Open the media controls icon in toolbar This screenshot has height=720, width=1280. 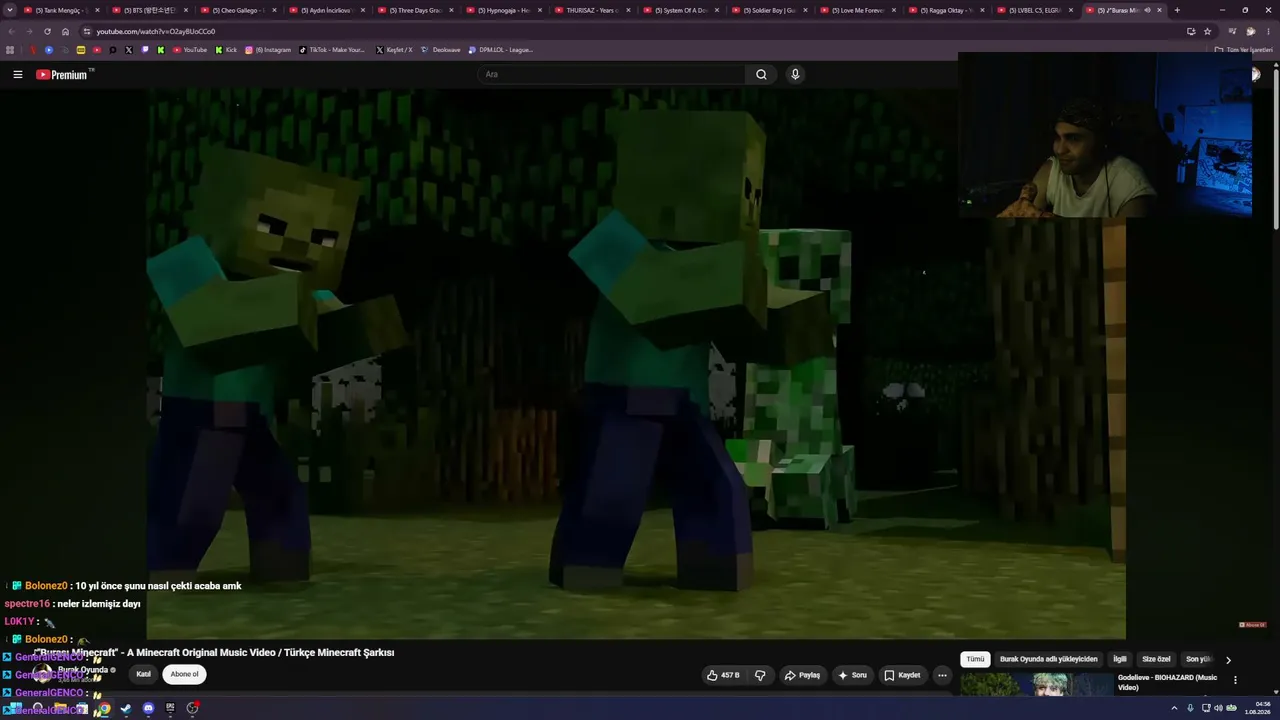(1232, 31)
